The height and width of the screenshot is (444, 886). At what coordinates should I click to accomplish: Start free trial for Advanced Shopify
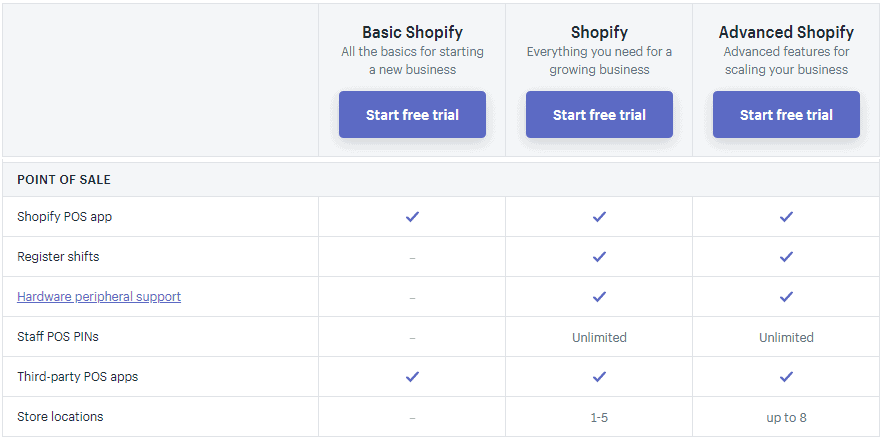pyautogui.click(x=786, y=115)
